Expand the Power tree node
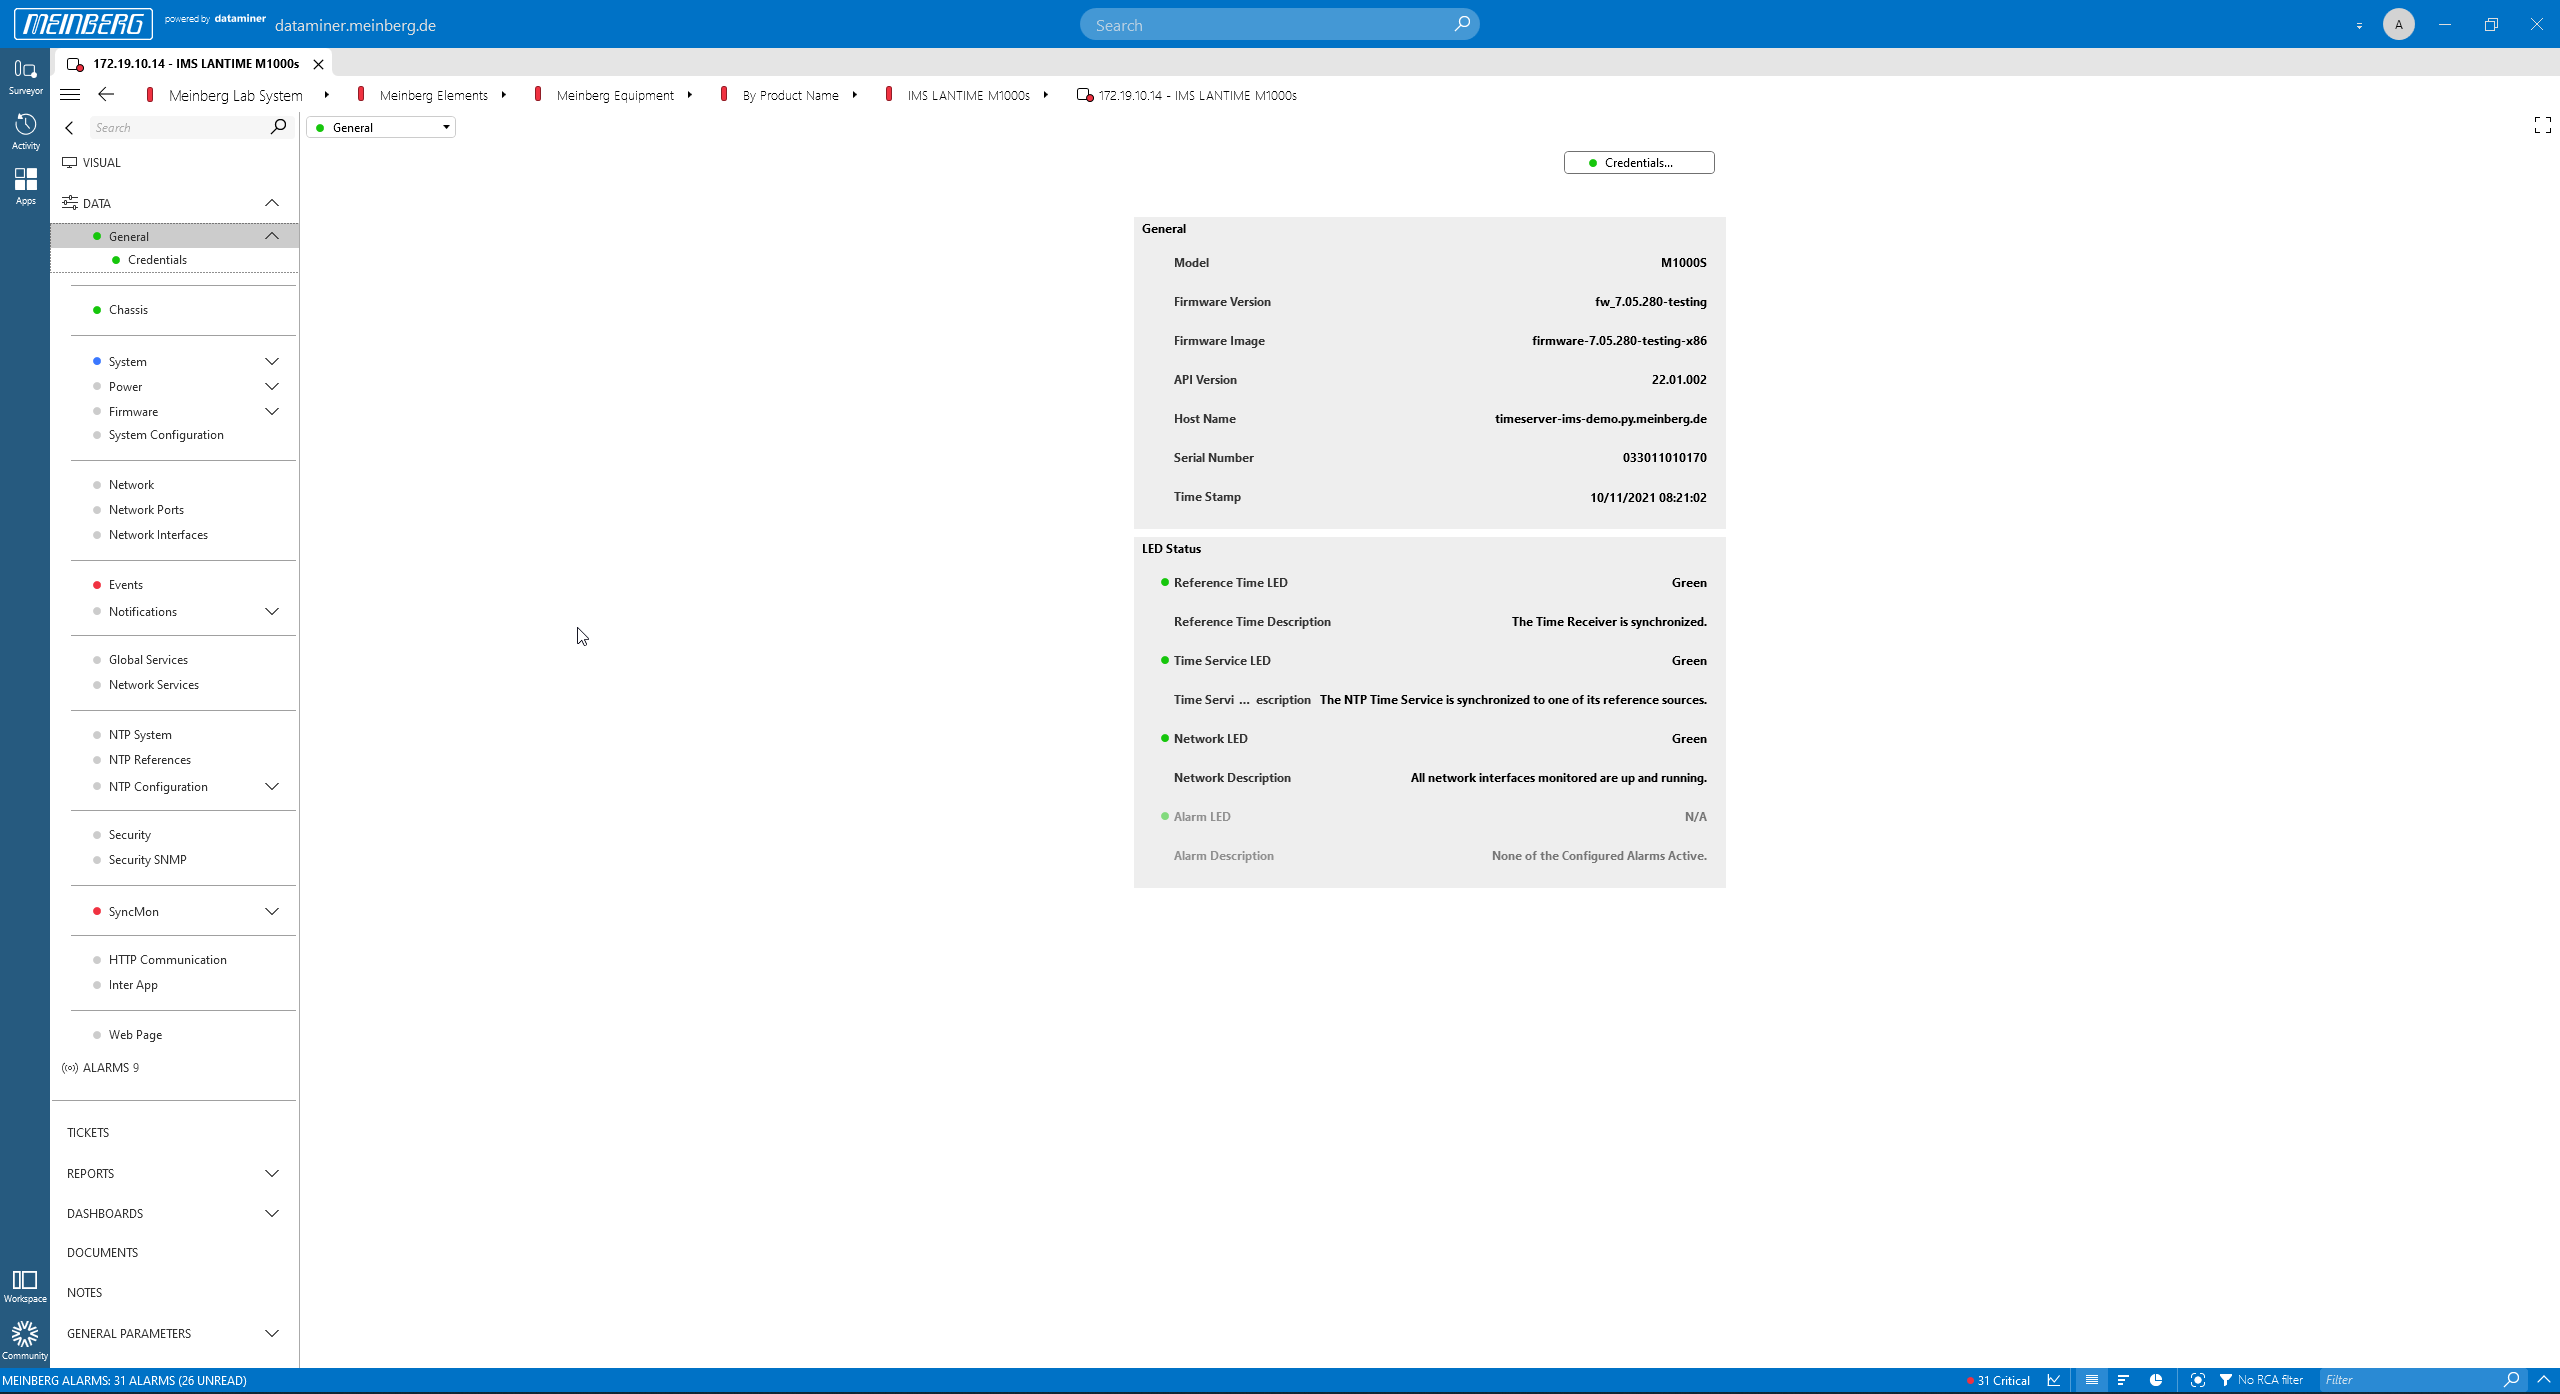The image size is (2560, 1394). click(x=271, y=387)
